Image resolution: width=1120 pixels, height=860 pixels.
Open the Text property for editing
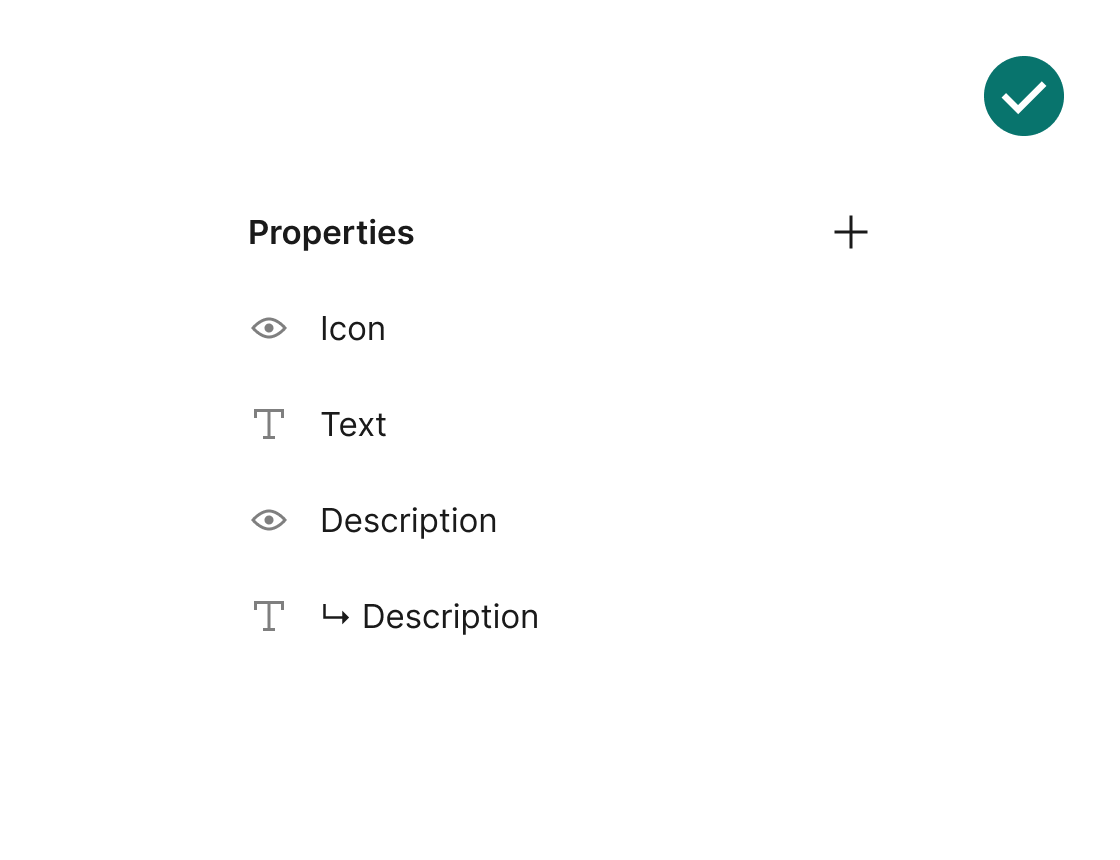pyautogui.click(x=353, y=424)
